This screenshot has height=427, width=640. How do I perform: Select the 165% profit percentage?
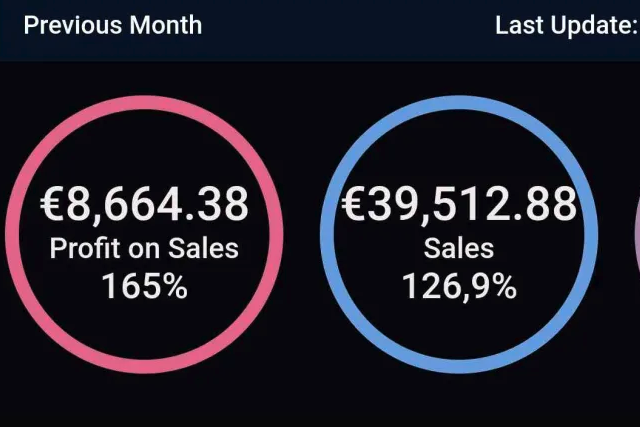tap(144, 286)
